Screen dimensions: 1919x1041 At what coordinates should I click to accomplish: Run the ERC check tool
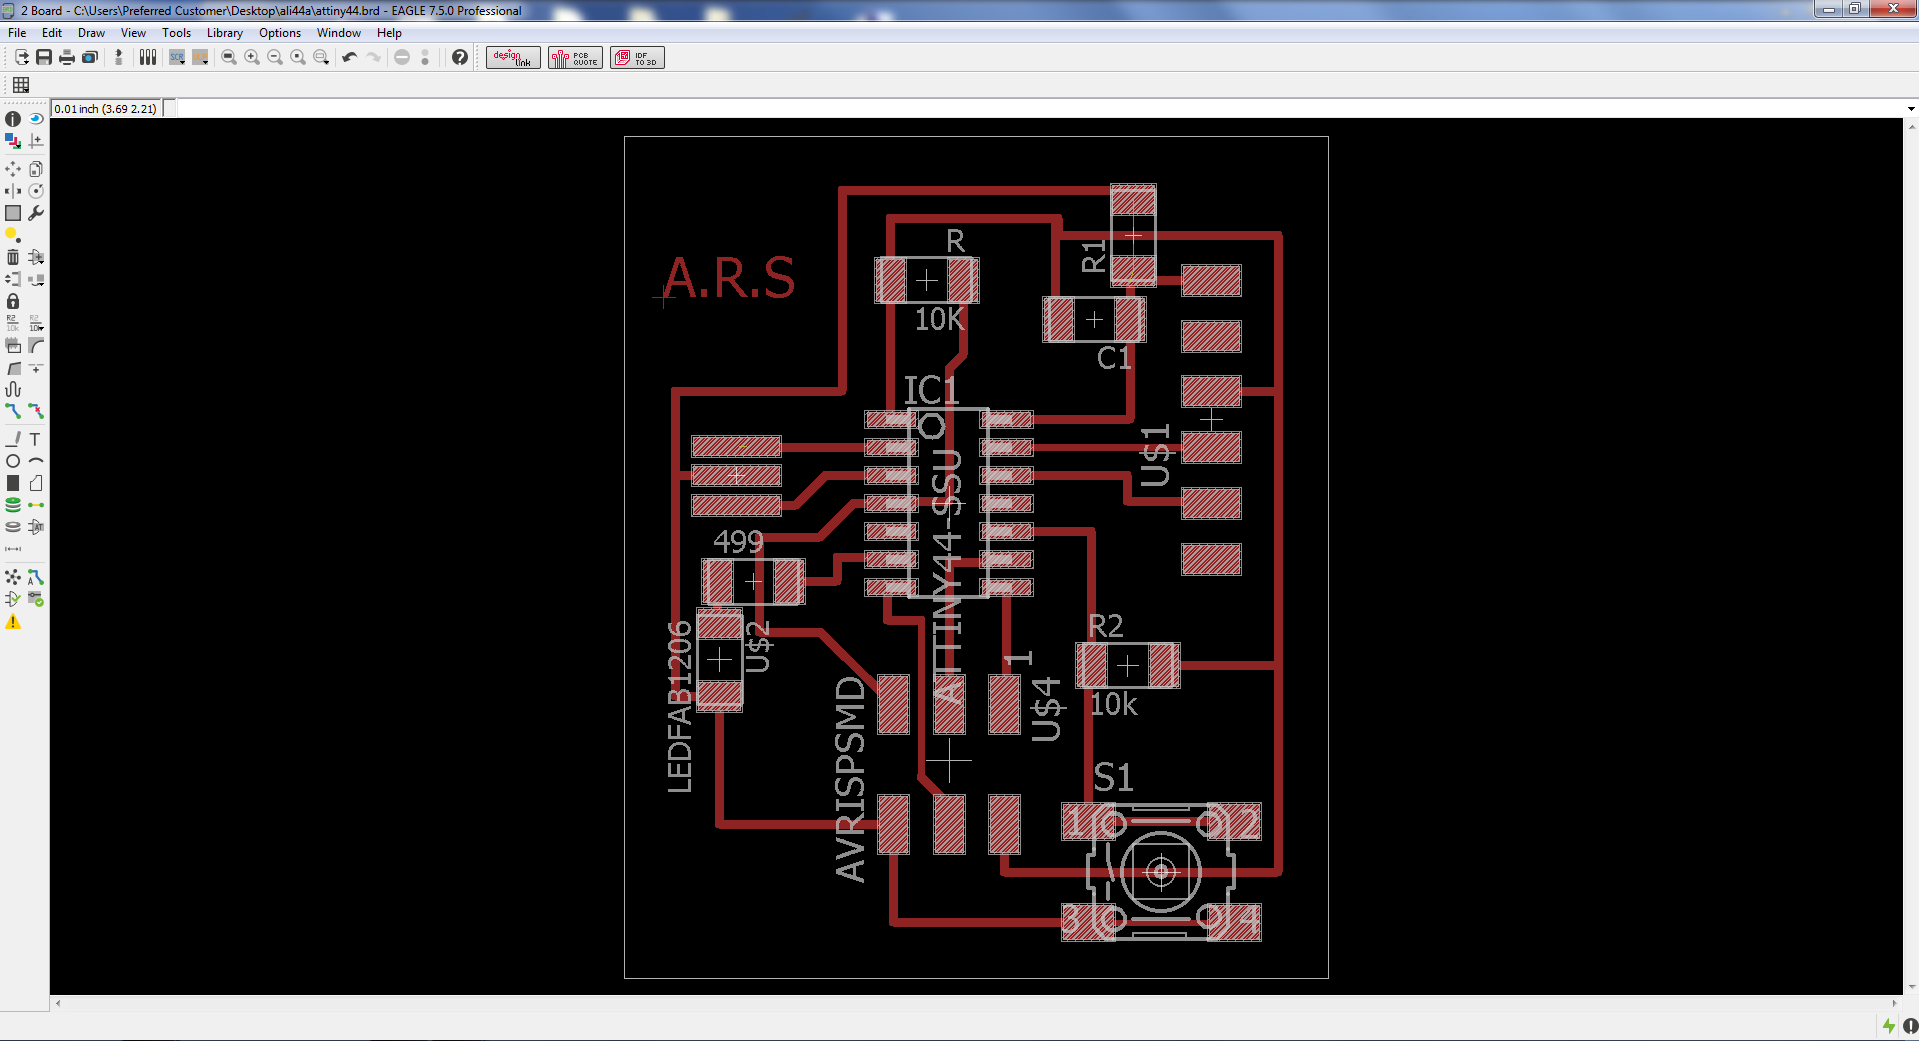(x=13, y=599)
